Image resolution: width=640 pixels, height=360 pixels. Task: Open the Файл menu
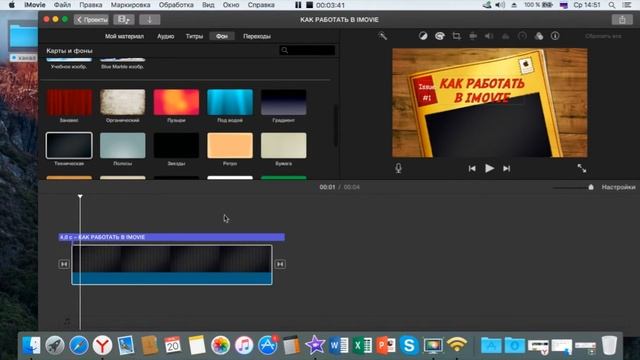62,5
